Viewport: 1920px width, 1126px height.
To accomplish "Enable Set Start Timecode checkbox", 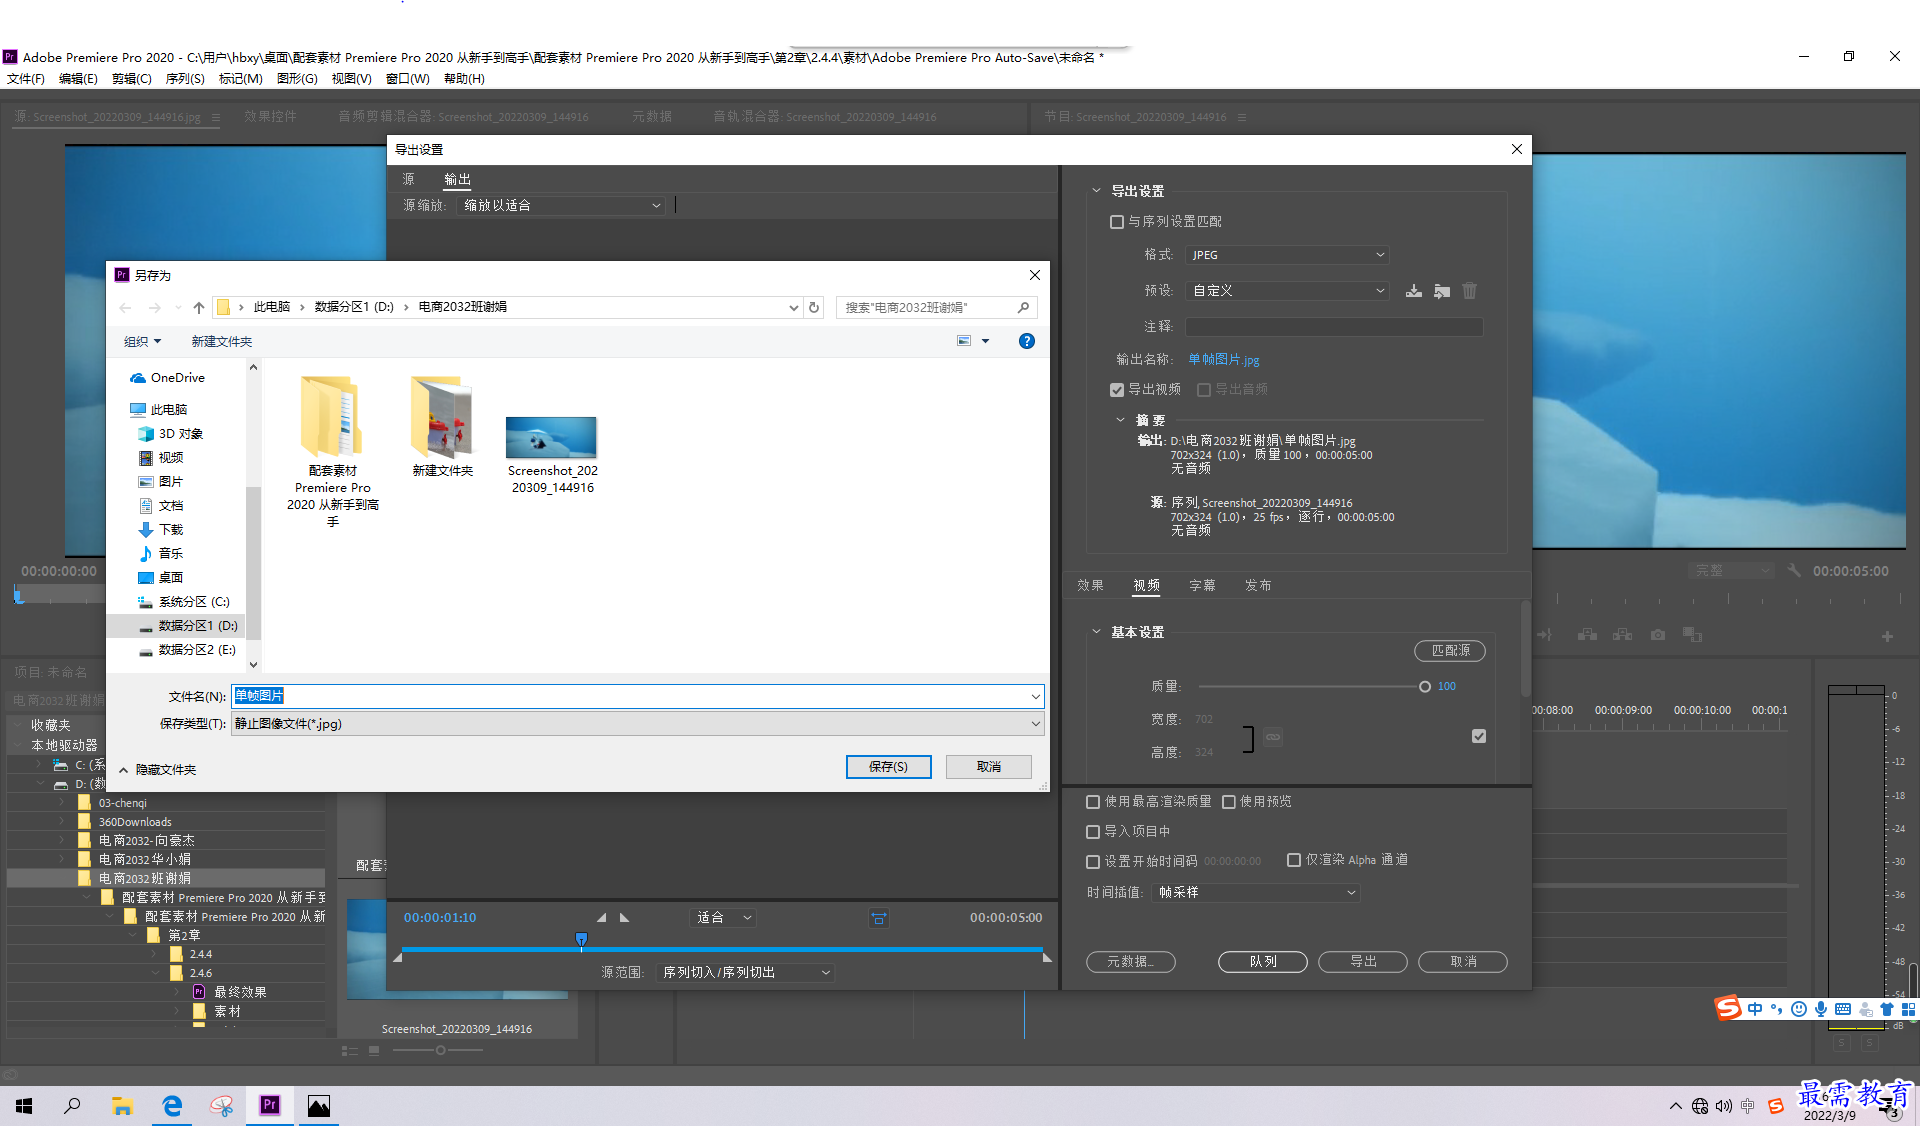I will [1093, 861].
